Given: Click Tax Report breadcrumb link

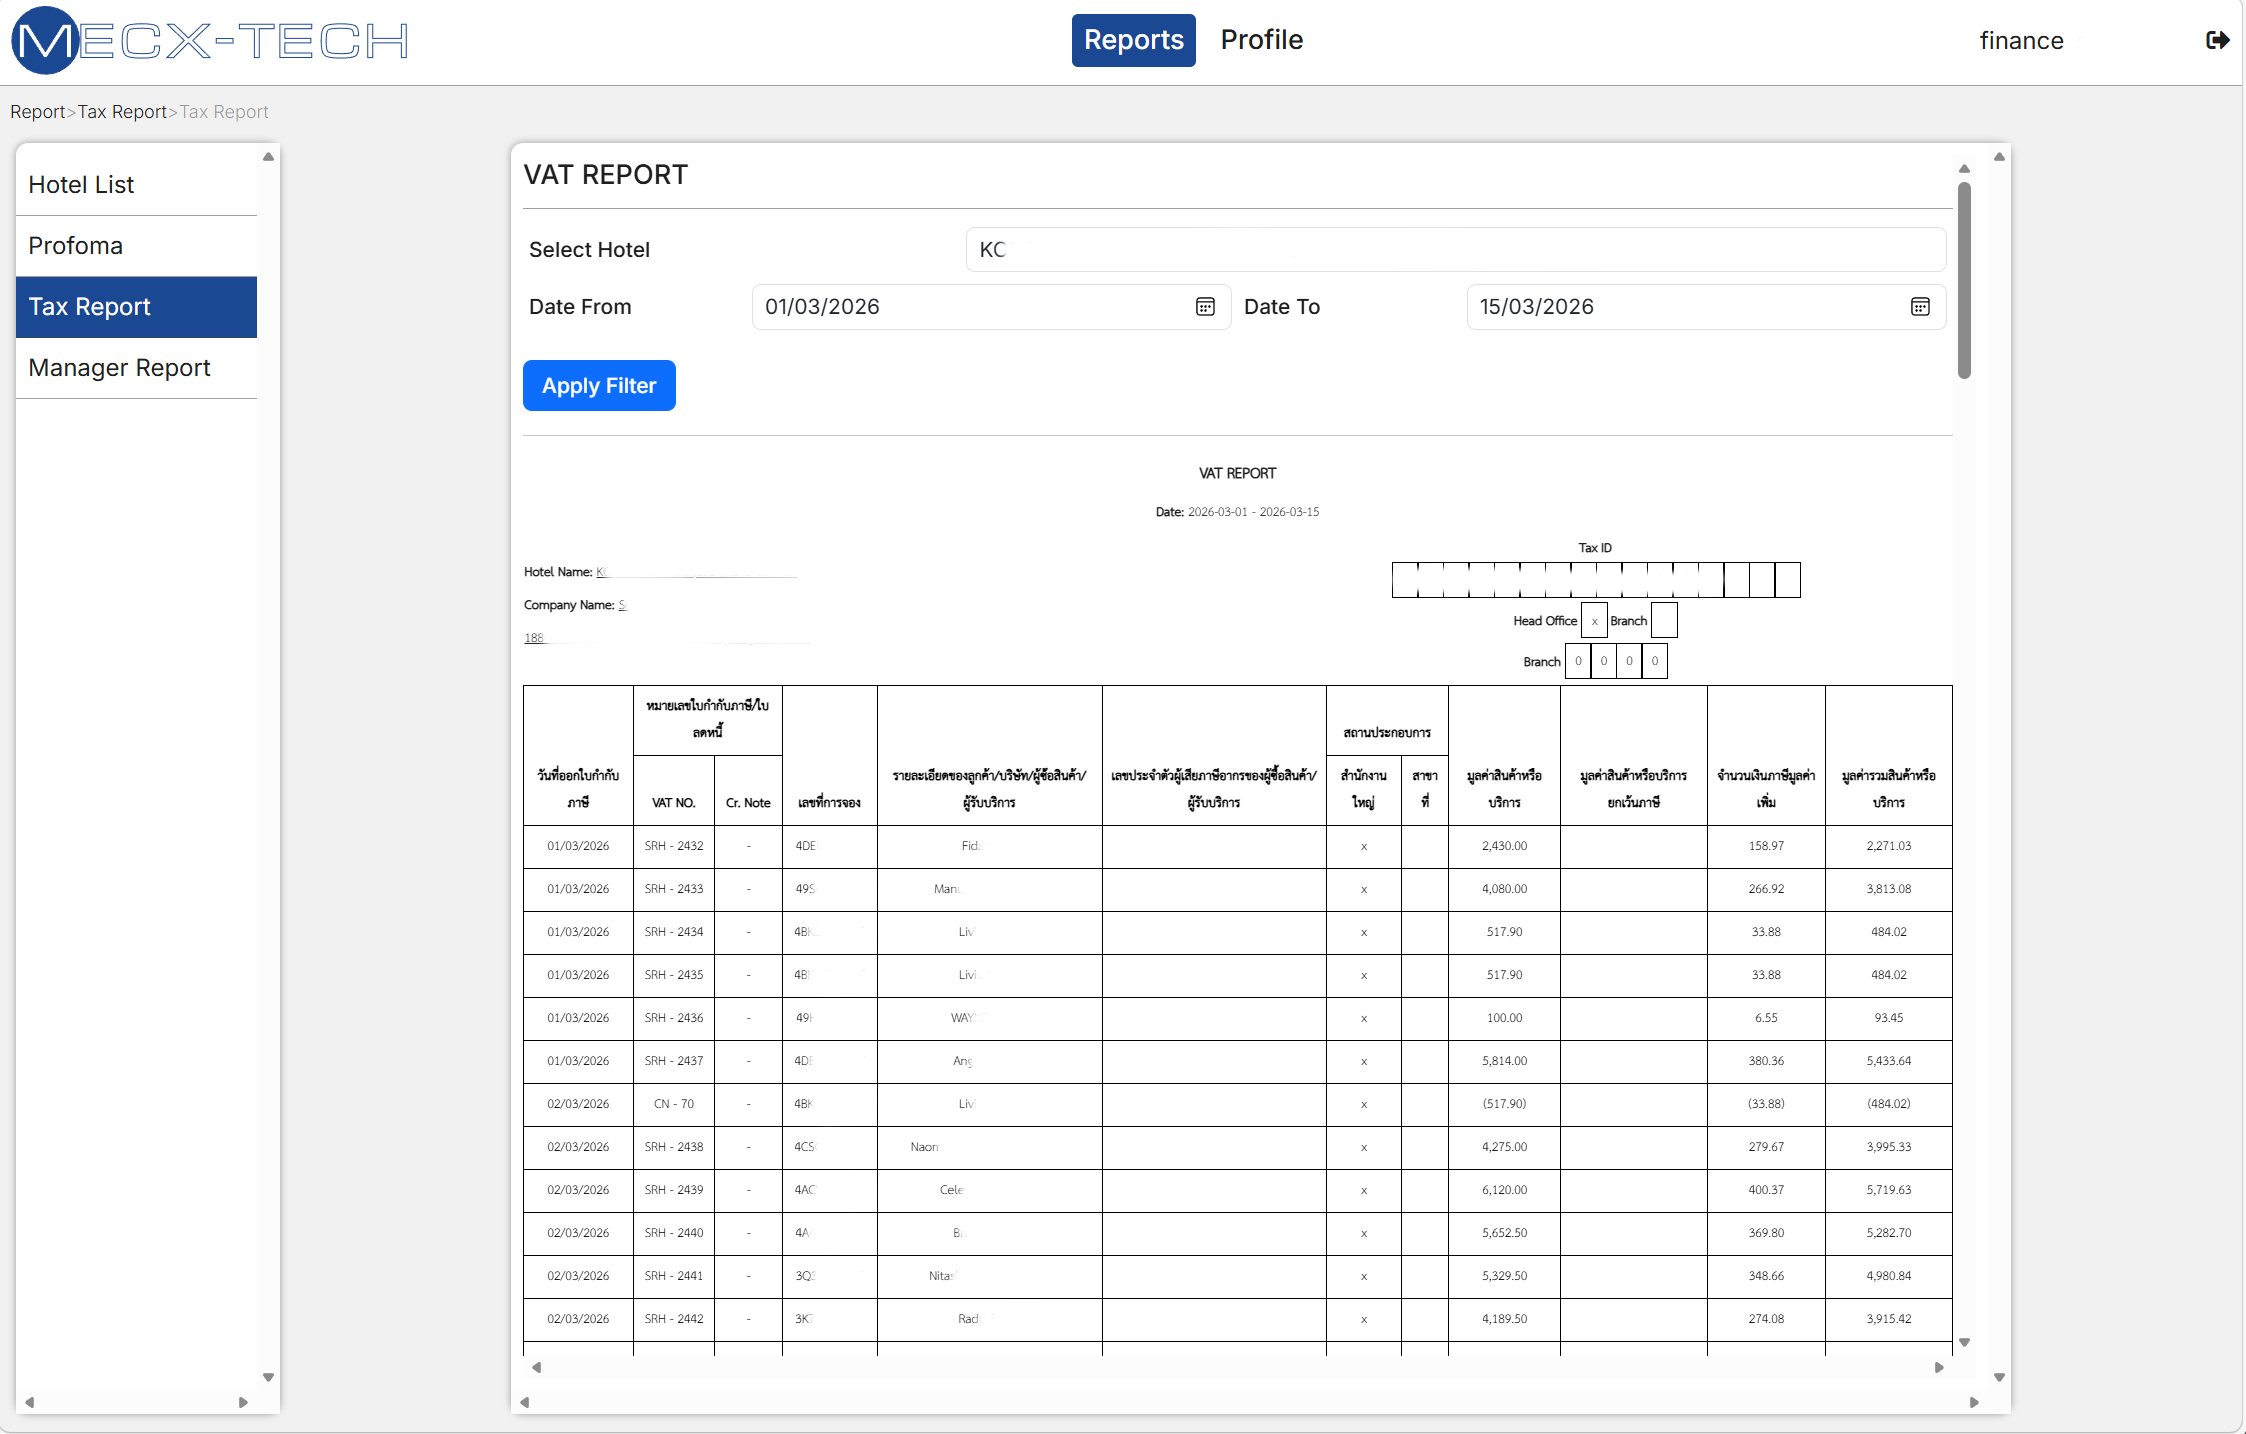Looking at the screenshot, I should pyautogui.click(x=122, y=112).
